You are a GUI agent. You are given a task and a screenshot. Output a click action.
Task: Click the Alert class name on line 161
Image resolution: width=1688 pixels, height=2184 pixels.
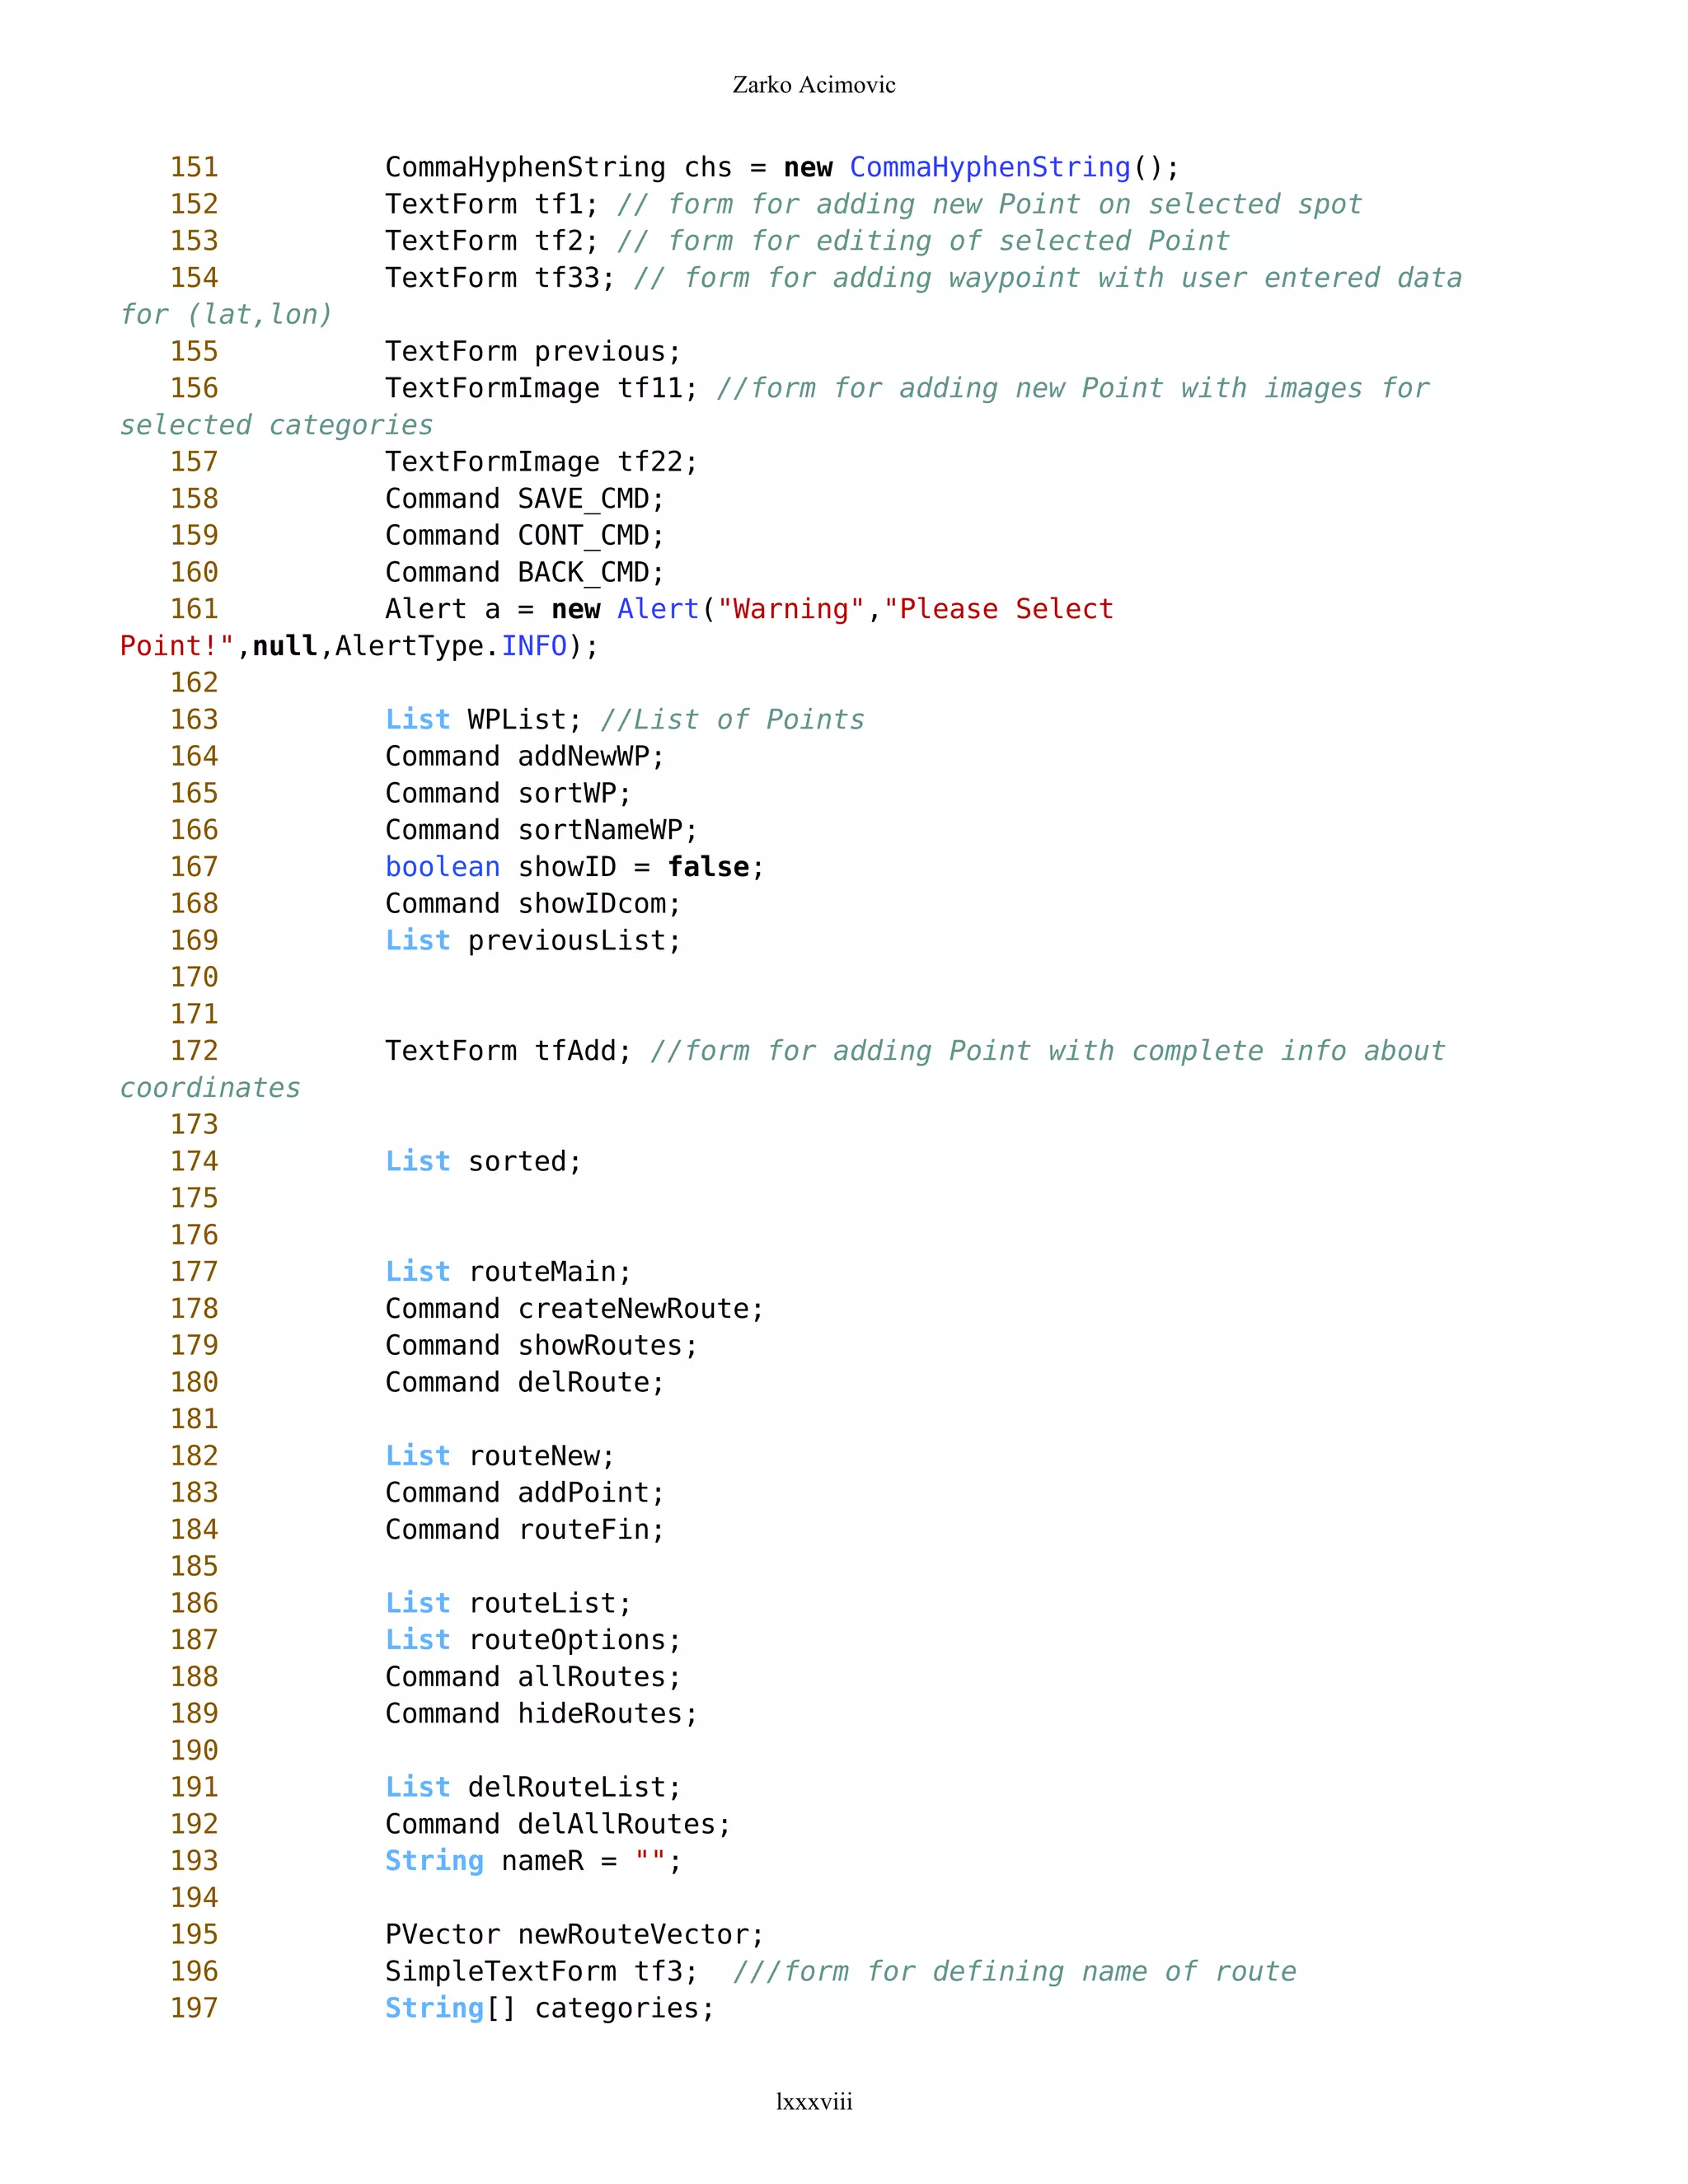click(x=658, y=609)
